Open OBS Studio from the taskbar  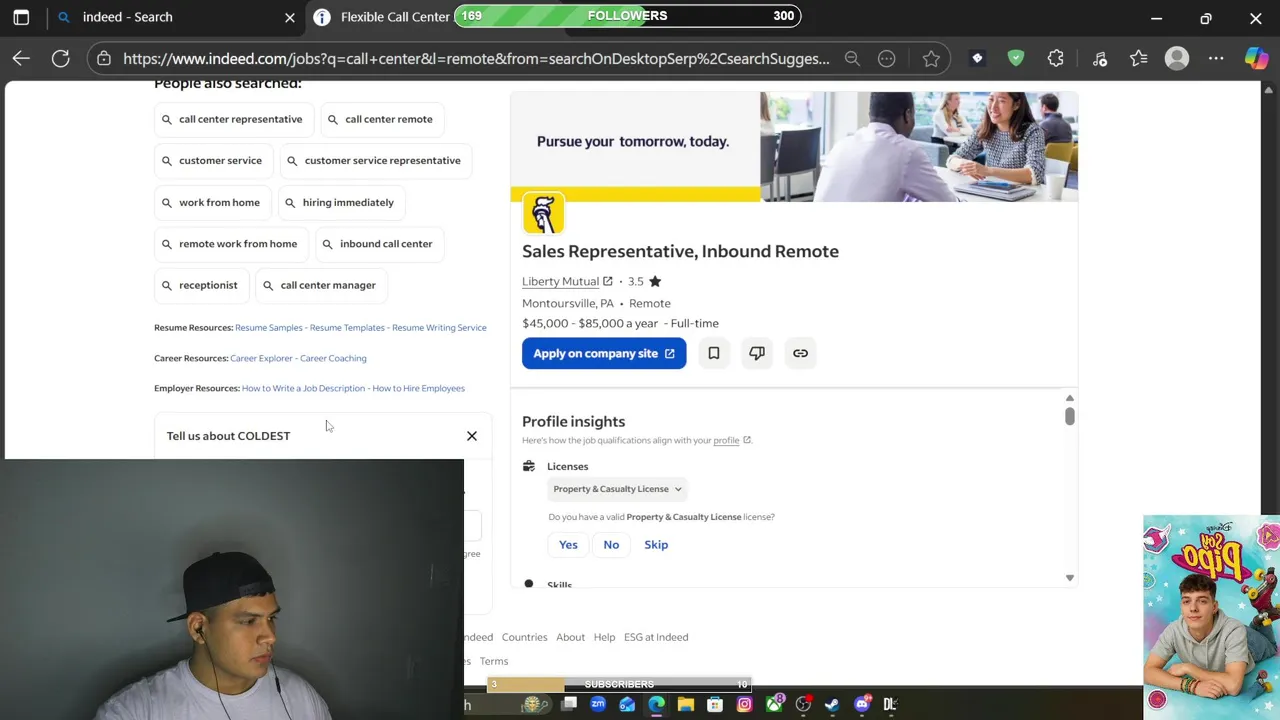(803, 705)
